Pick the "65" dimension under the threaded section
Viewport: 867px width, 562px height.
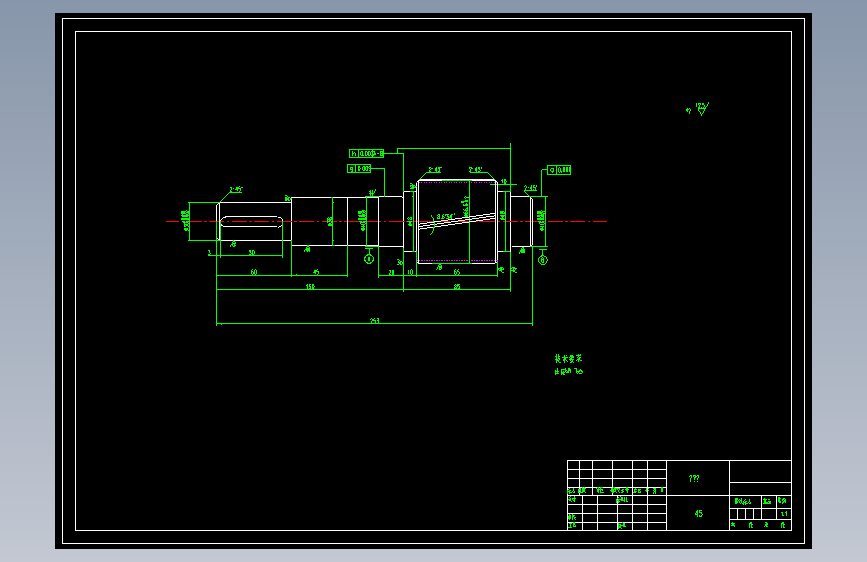pos(457,272)
